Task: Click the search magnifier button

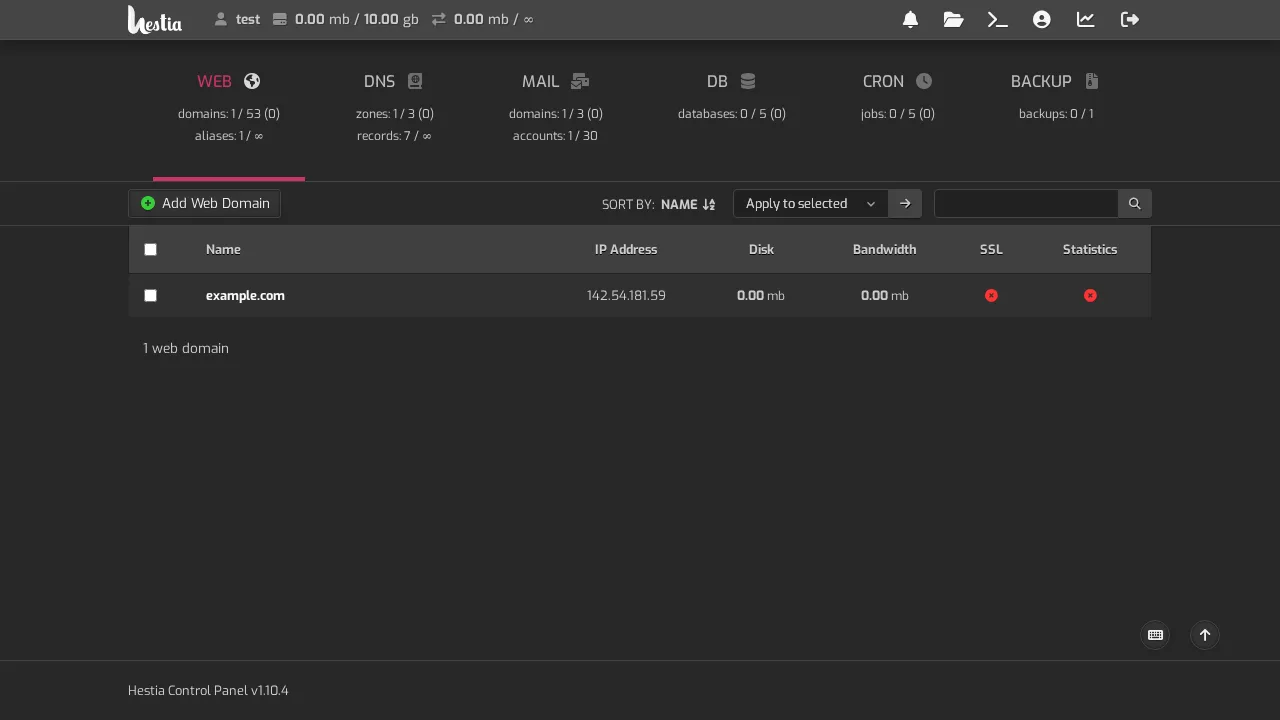Action: (1135, 204)
